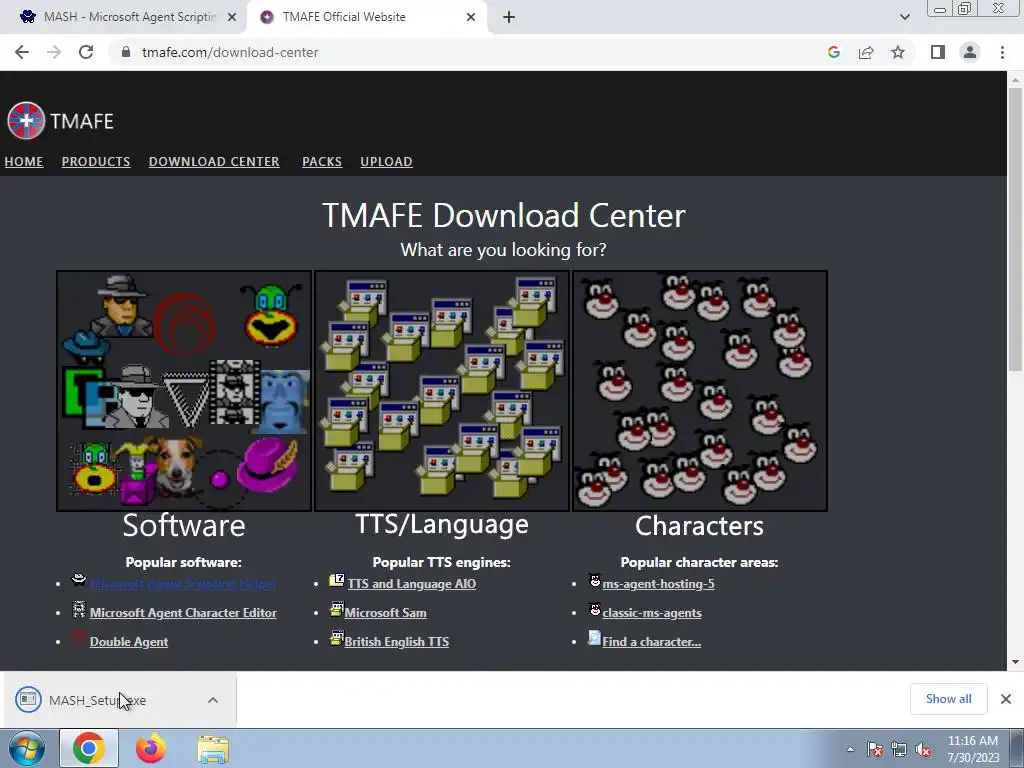Image resolution: width=1024 pixels, height=768 pixels.
Task: Click the TMAFE logo icon
Action: pyautogui.click(x=26, y=121)
